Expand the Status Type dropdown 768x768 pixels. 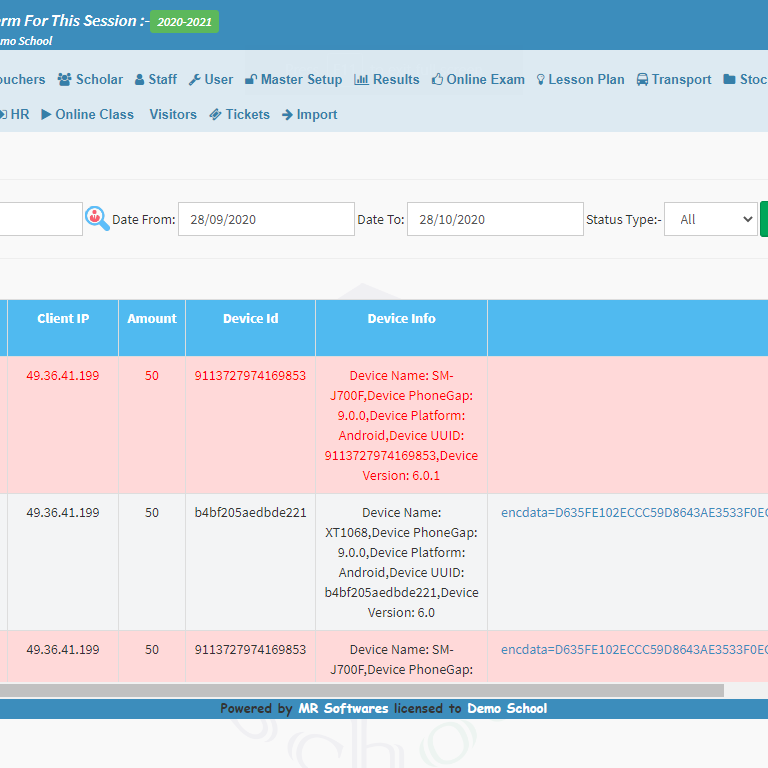point(710,219)
